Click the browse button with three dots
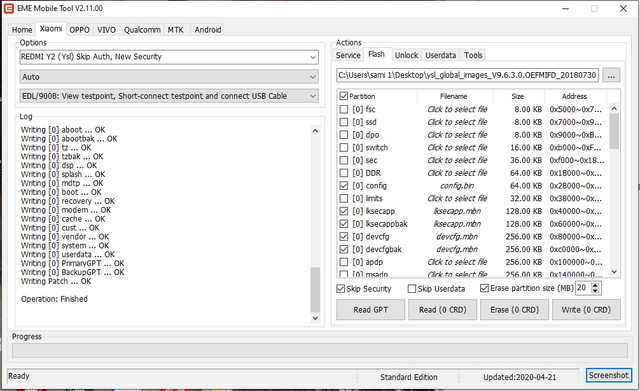640x391 pixels. click(611, 75)
